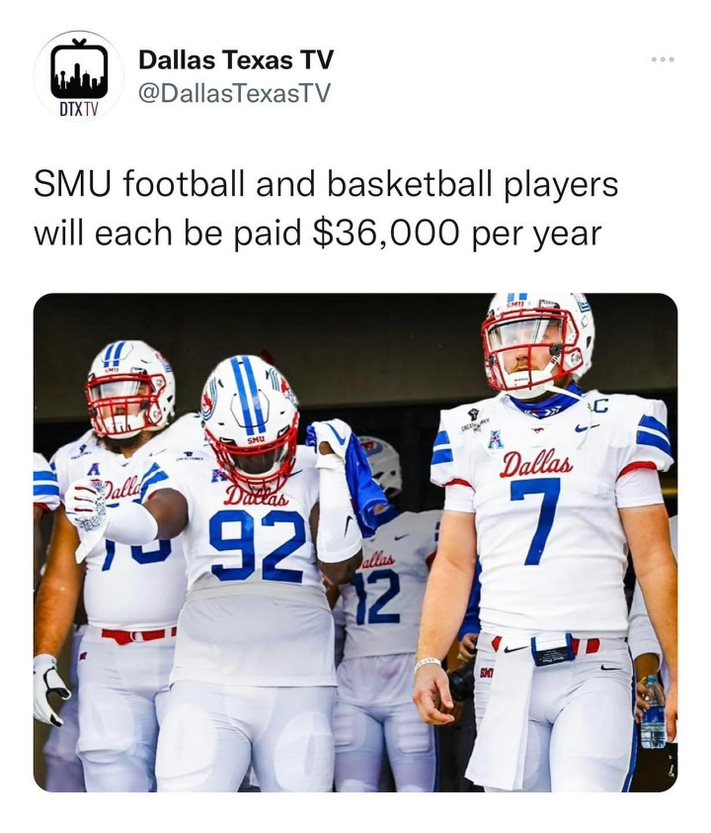
Task: Click the blue towel over player 92's shoulder
Action: [346, 473]
